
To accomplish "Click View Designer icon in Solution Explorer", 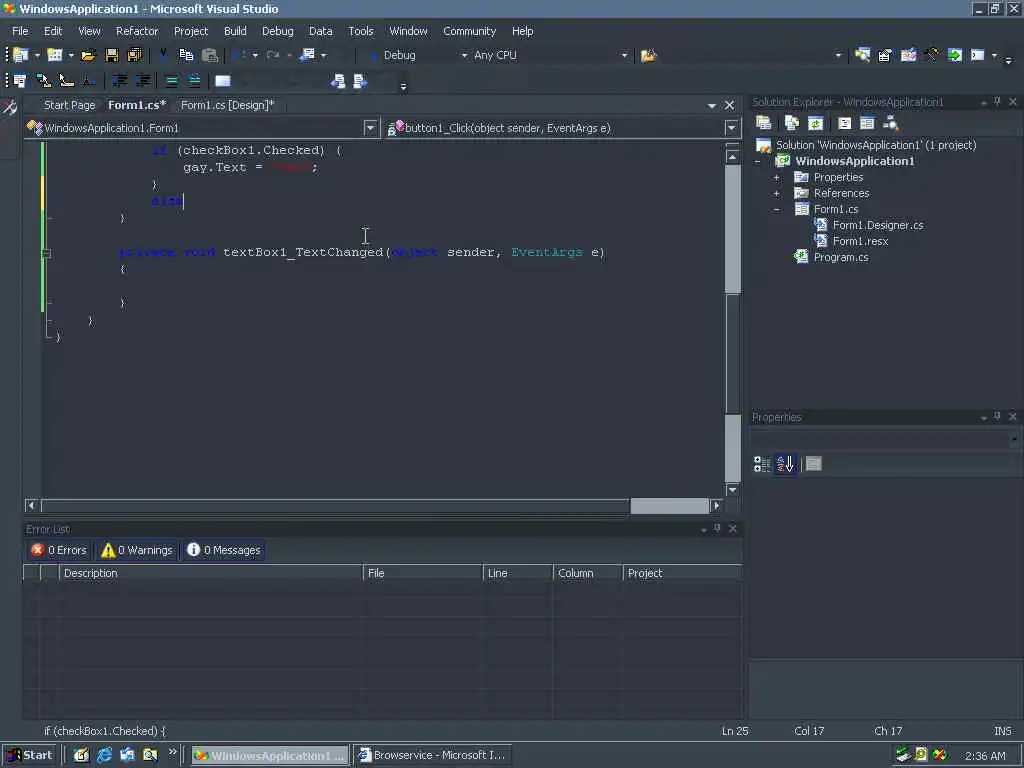I will pos(867,123).
